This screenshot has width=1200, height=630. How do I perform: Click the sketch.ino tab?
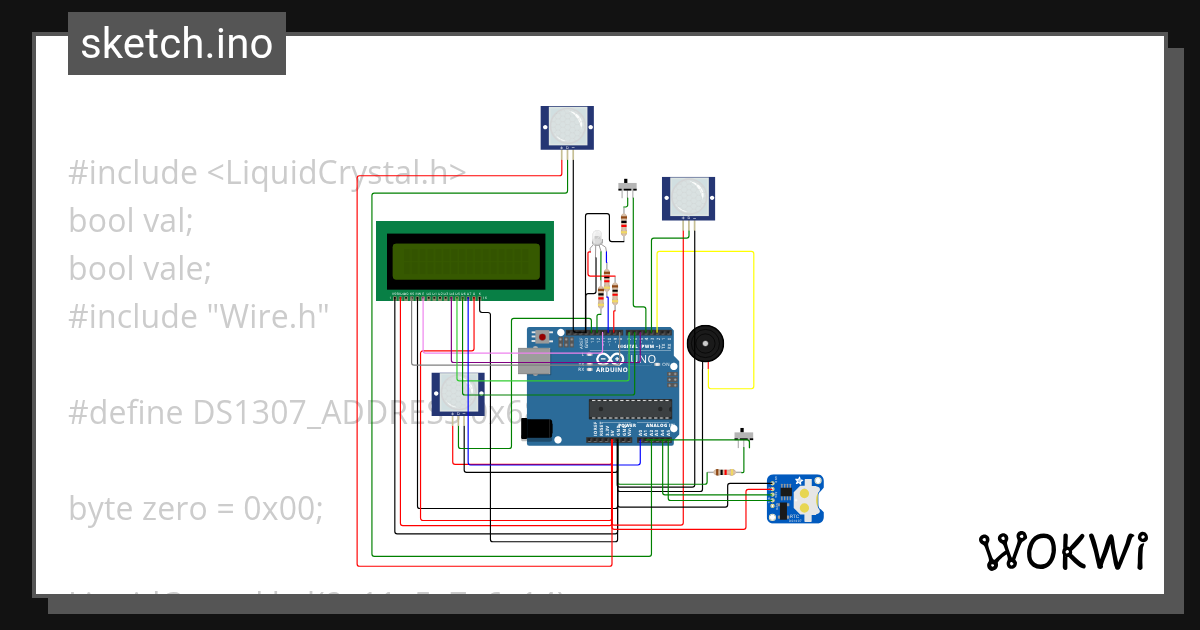click(x=176, y=43)
